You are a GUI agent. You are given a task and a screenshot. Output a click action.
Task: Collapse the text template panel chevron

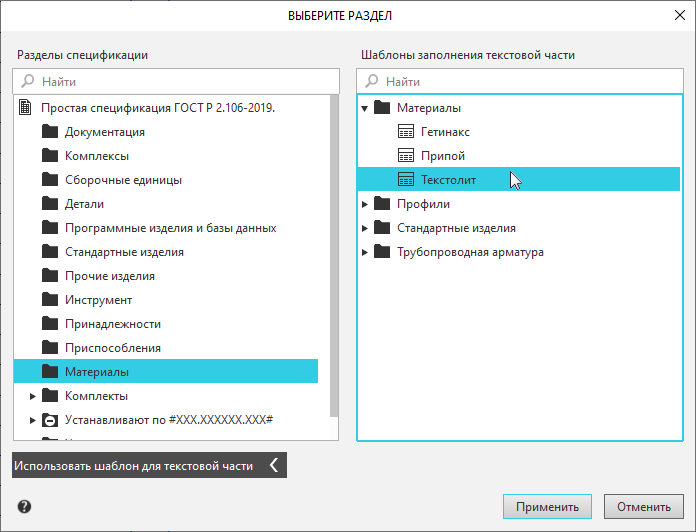click(x=274, y=466)
